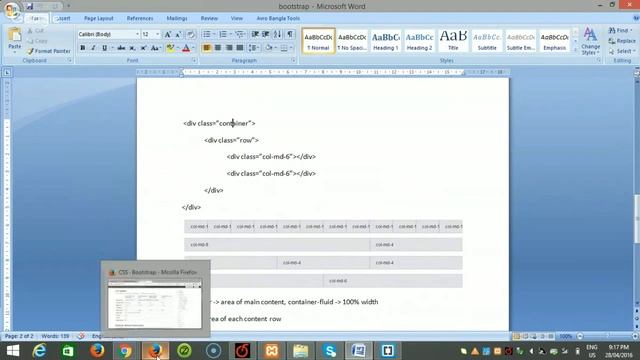Image resolution: width=640 pixels, height=360 pixels.
Task: Toggle Show/Hide paragraph marks
Action: pos(290,34)
